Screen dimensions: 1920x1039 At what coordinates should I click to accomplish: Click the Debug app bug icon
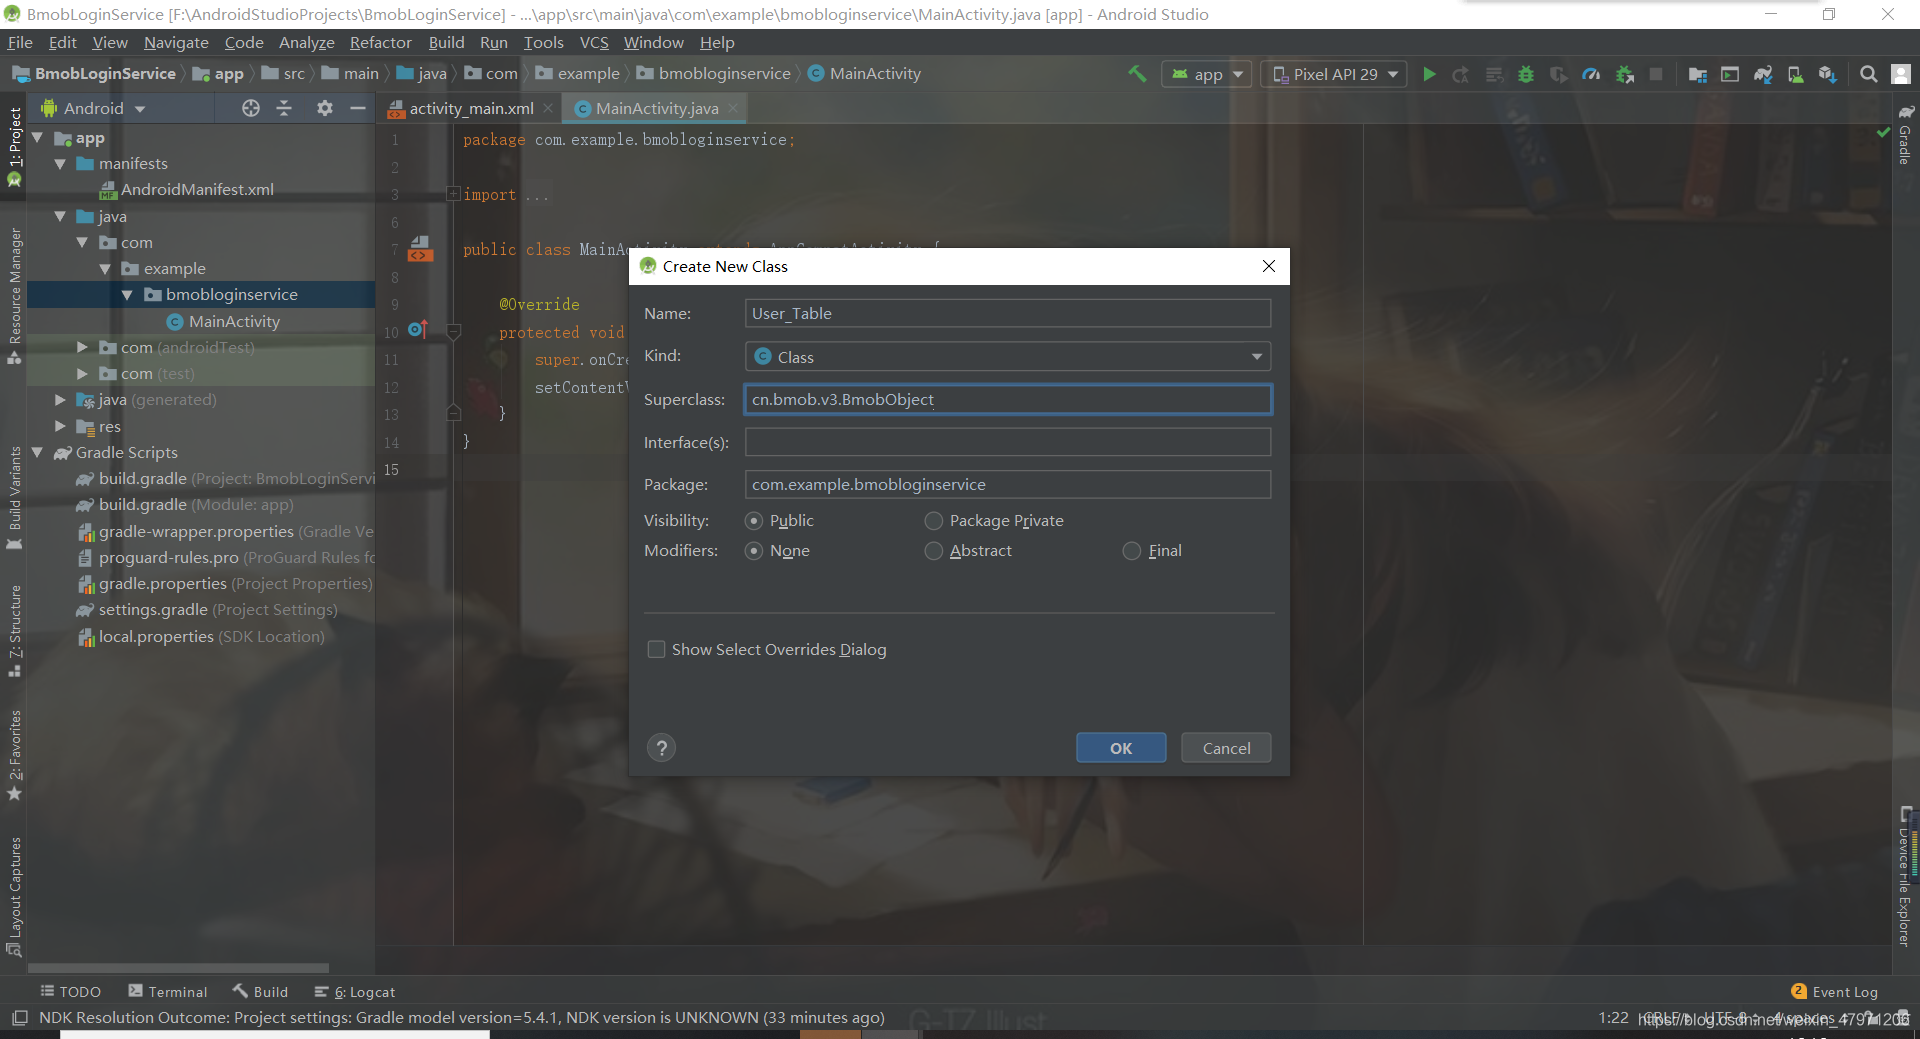pos(1526,74)
